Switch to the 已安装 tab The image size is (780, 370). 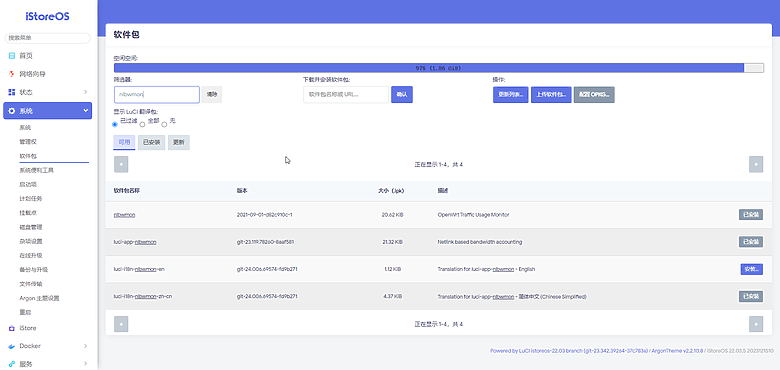pyautogui.click(x=151, y=142)
